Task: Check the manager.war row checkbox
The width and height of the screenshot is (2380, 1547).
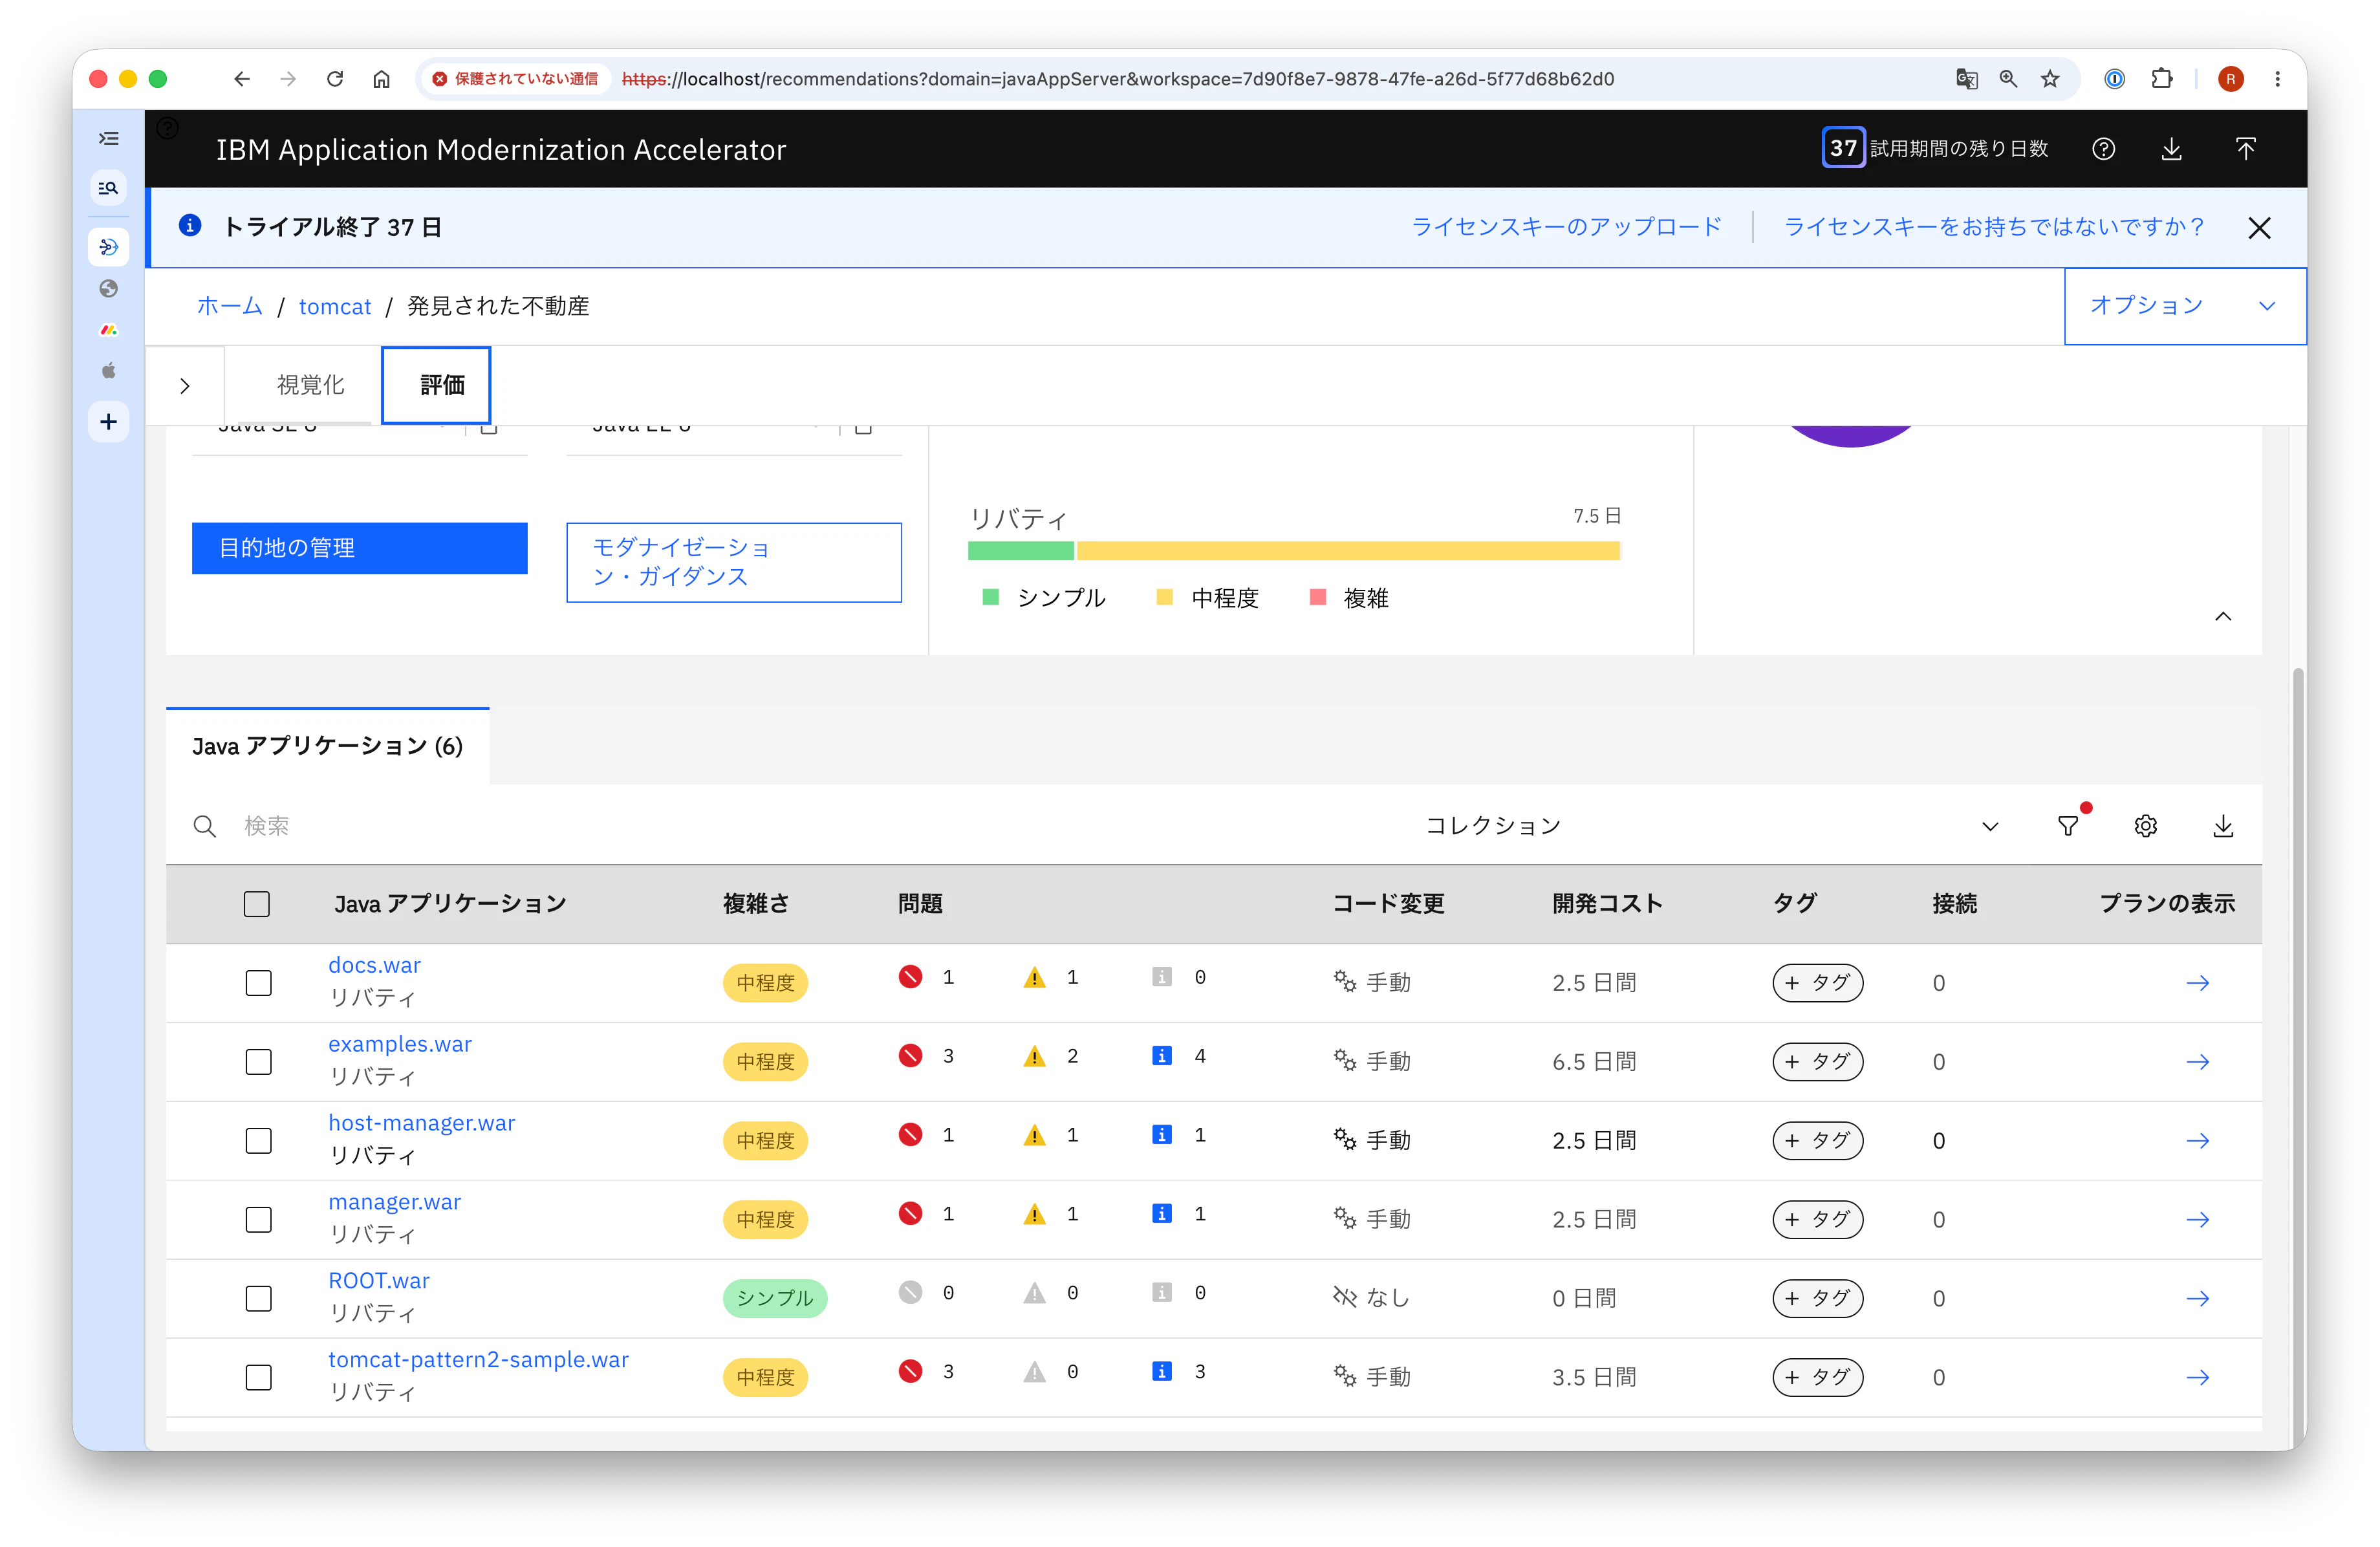Action: tap(259, 1220)
